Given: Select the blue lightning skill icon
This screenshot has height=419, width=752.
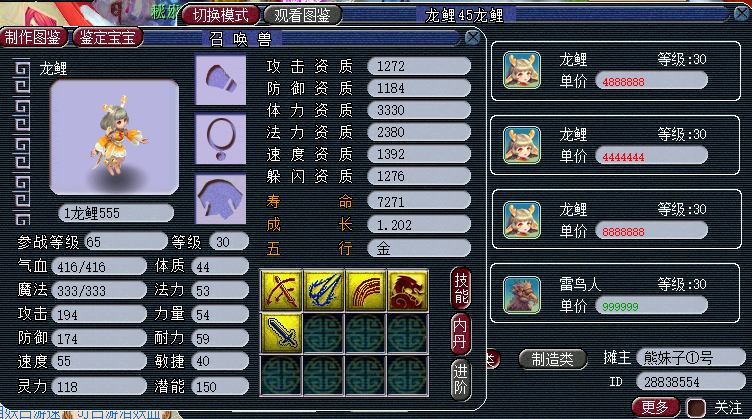Looking at the screenshot, I should tap(323, 291).
